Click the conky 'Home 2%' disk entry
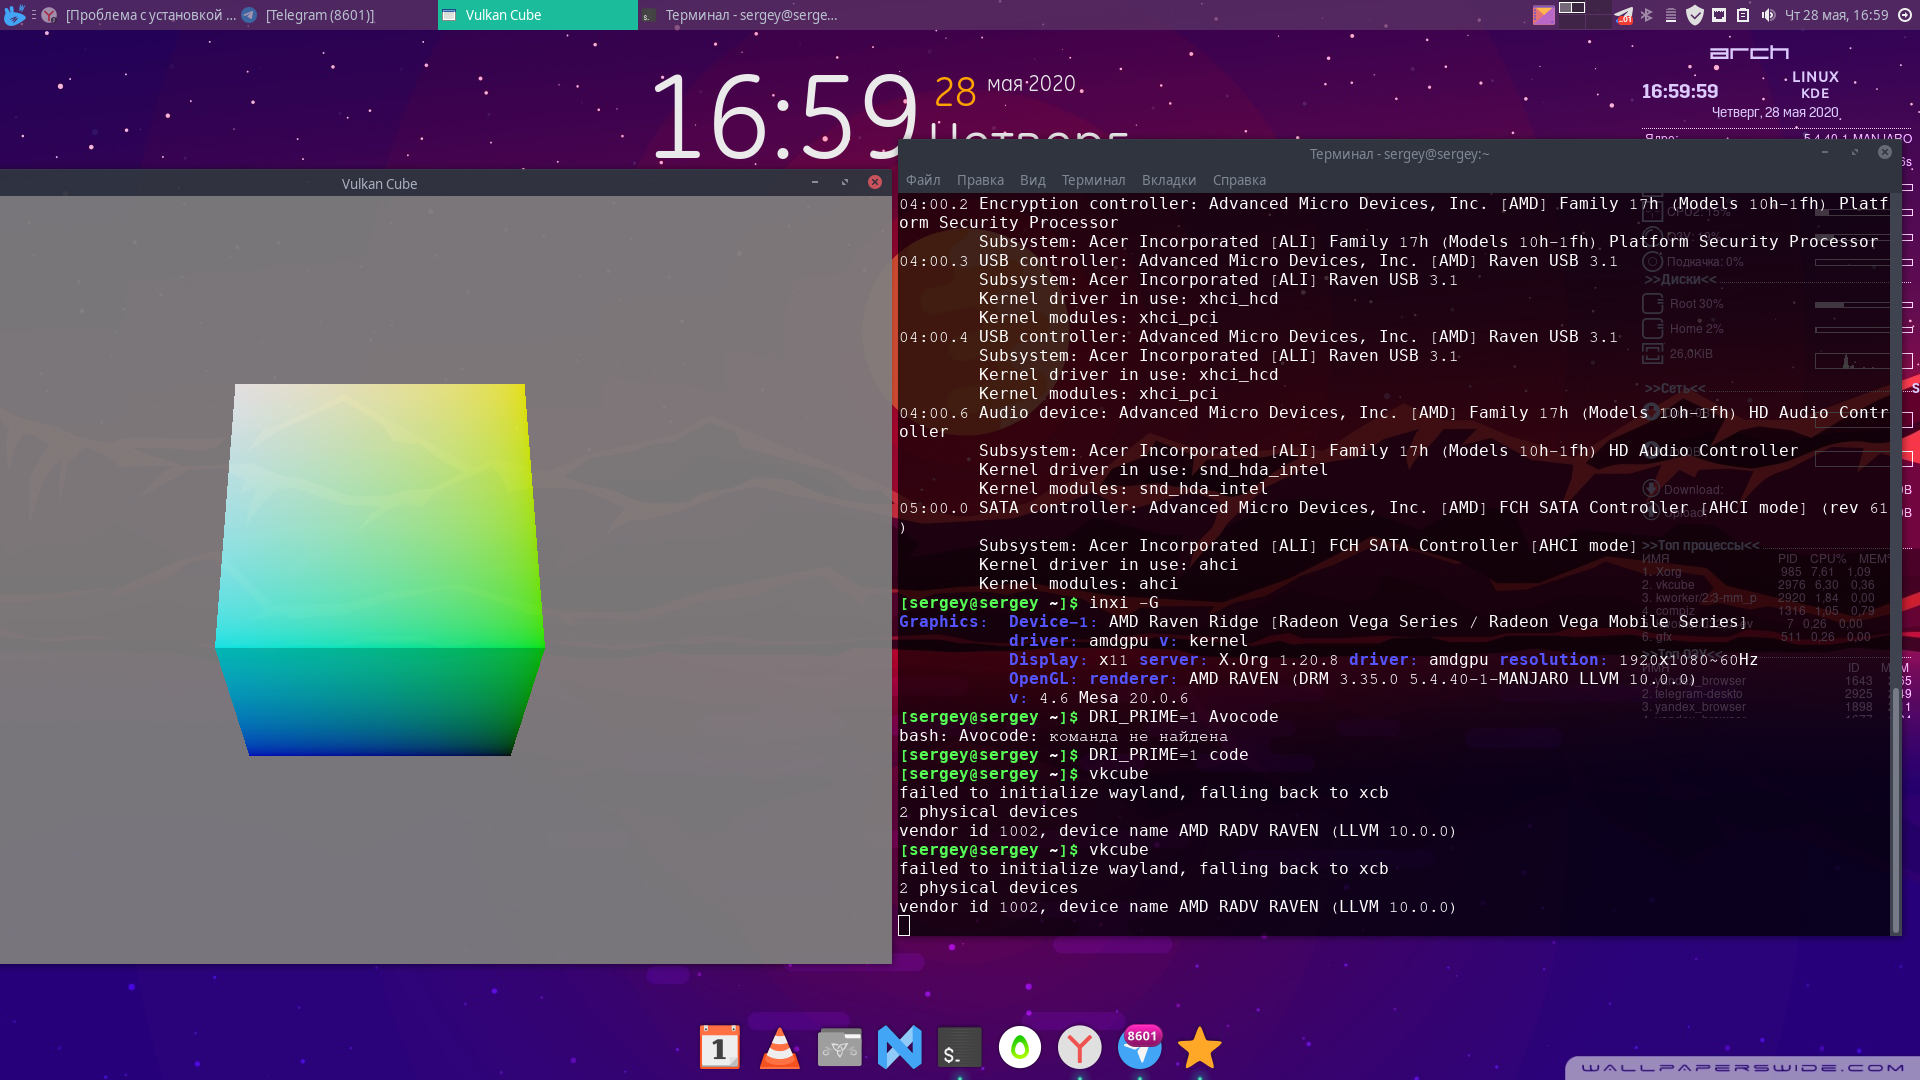The height and width of the screenshot is (1080, 1920). pos(1697,329)
